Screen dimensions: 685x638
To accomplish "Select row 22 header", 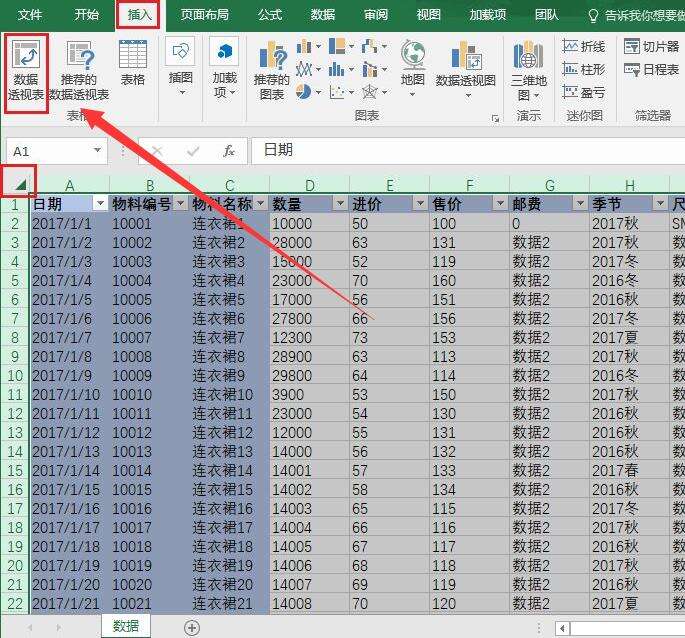I will (x=15, y=604).
